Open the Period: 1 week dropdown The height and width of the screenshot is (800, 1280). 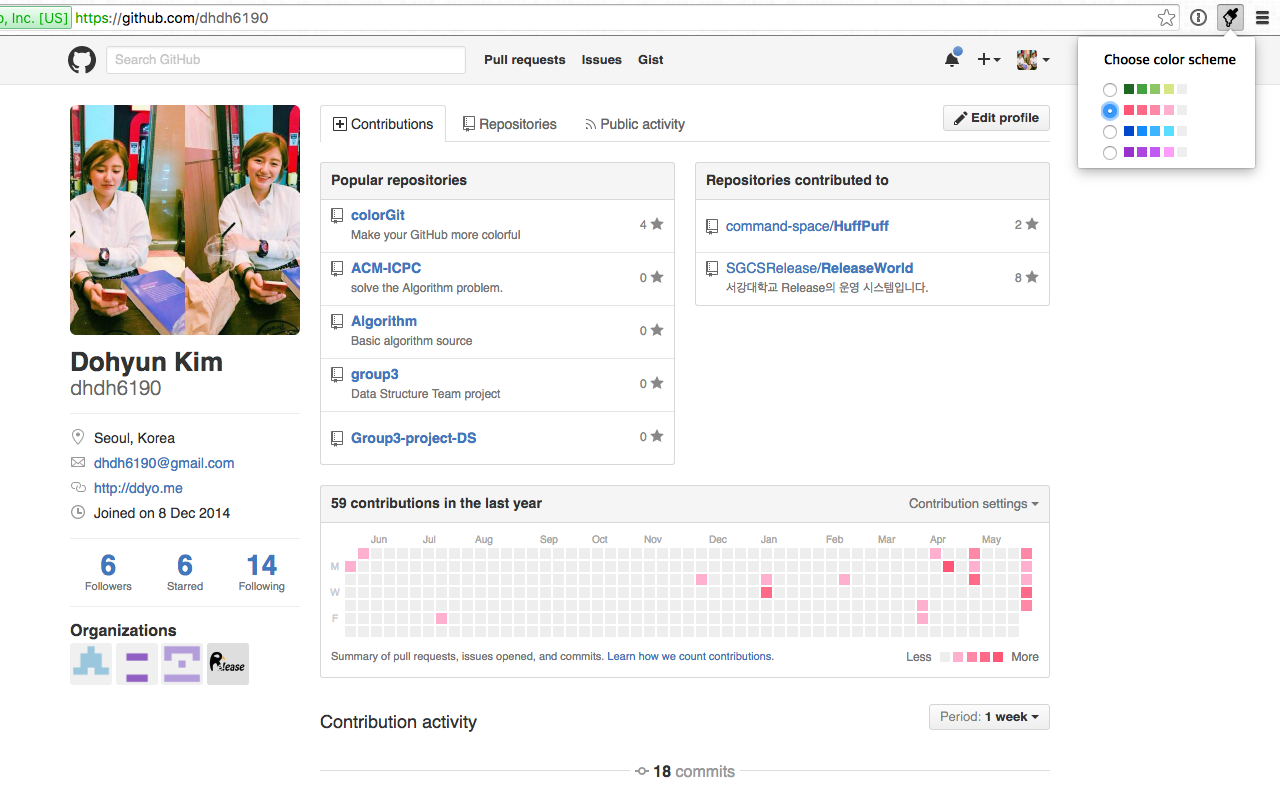coord(989,717)
